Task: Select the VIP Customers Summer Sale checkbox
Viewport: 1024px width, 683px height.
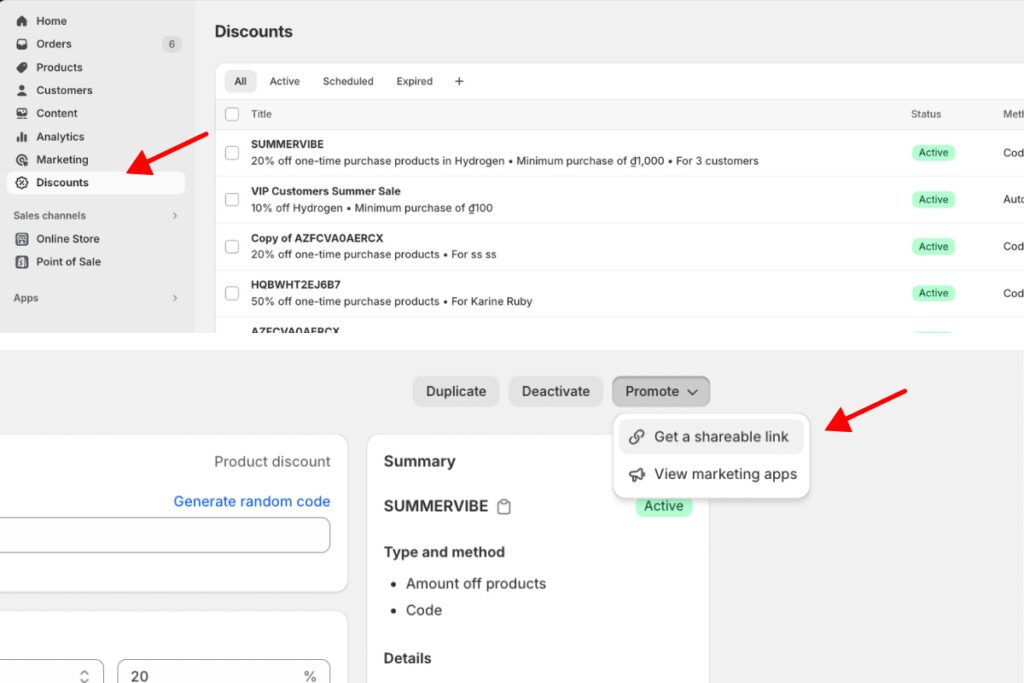Action: tap(232, 200)
